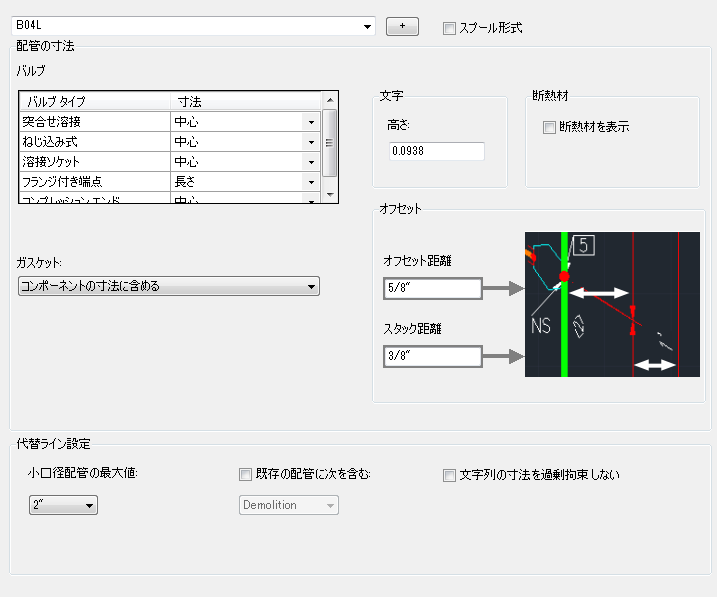Image resolution: width=717 pixels, height=597 pixels.
Task: Open 寸法 dropdown for フランジ付き端点 row
Action: 311,182
